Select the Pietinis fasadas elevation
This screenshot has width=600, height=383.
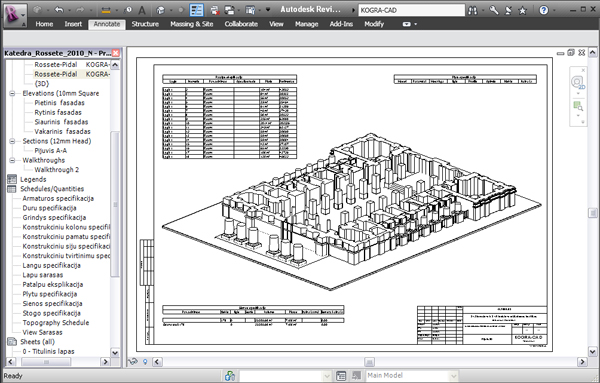[x=59, y=103]
